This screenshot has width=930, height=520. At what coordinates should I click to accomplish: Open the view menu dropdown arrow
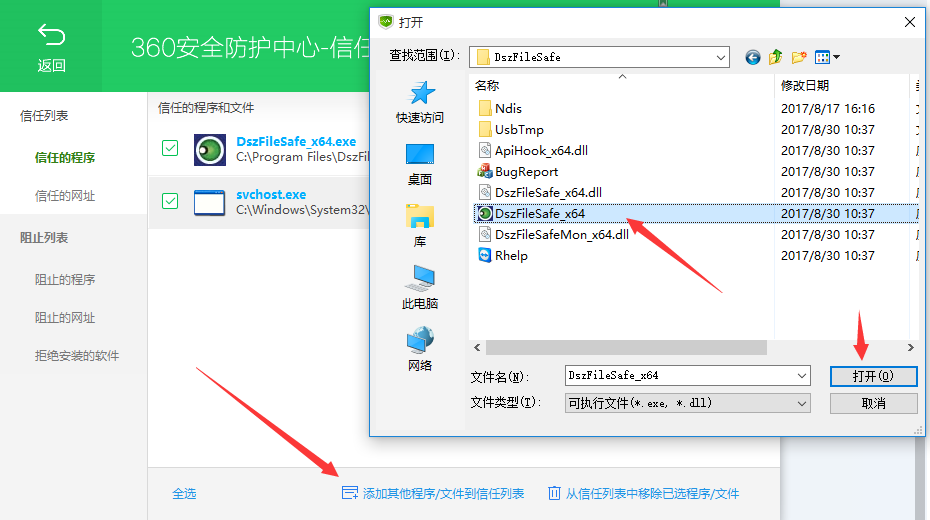coord(836,57)
